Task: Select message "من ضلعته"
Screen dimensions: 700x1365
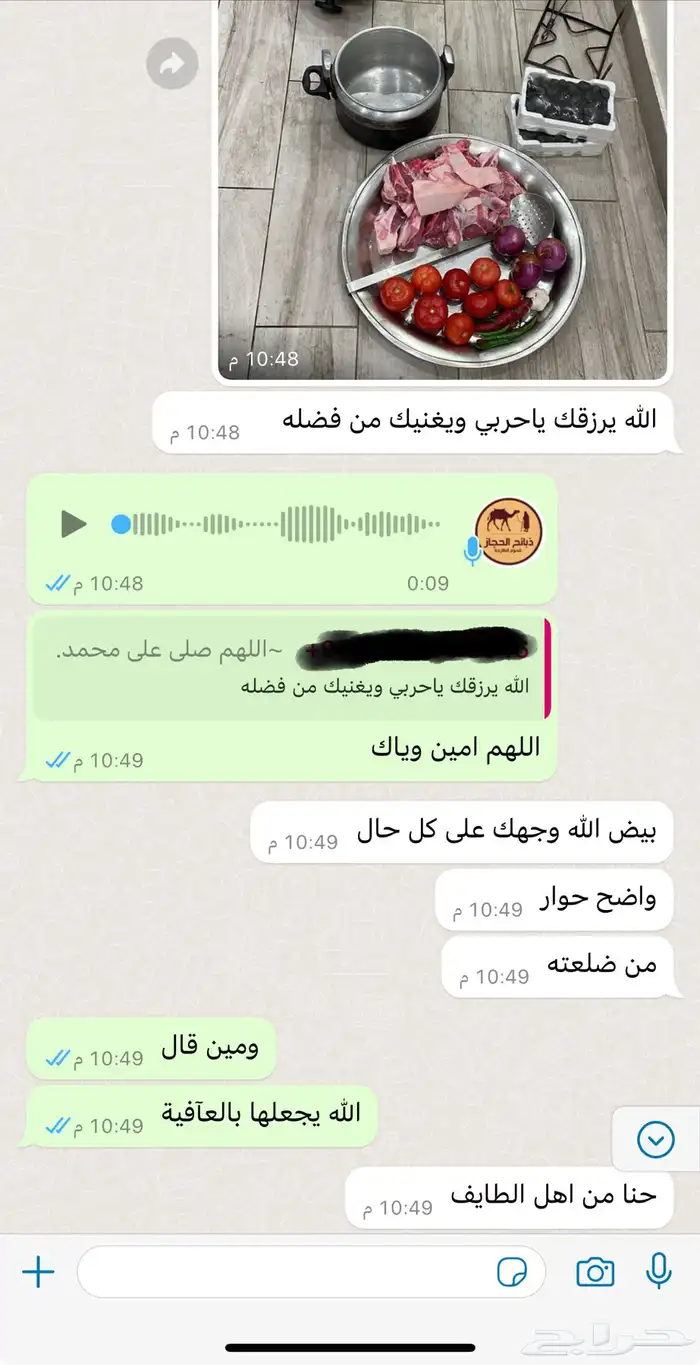Action: (557, 966)
